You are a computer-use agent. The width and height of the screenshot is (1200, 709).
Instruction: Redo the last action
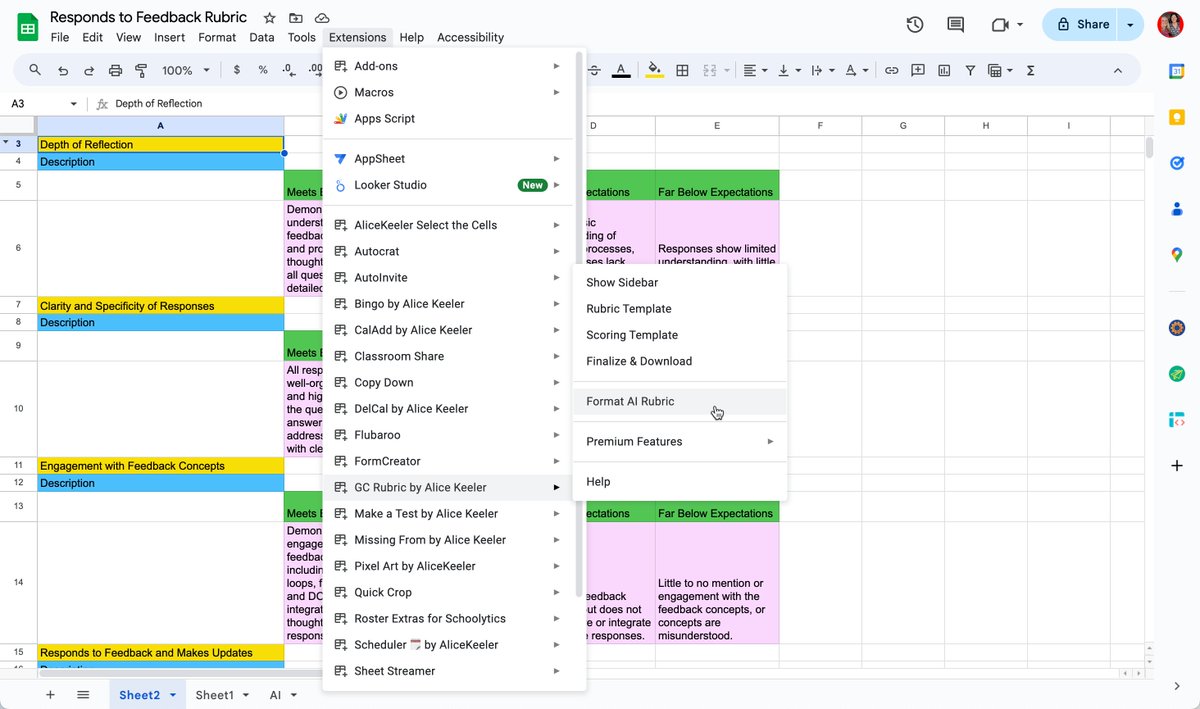pyautogui.click(x=89, y=70)
